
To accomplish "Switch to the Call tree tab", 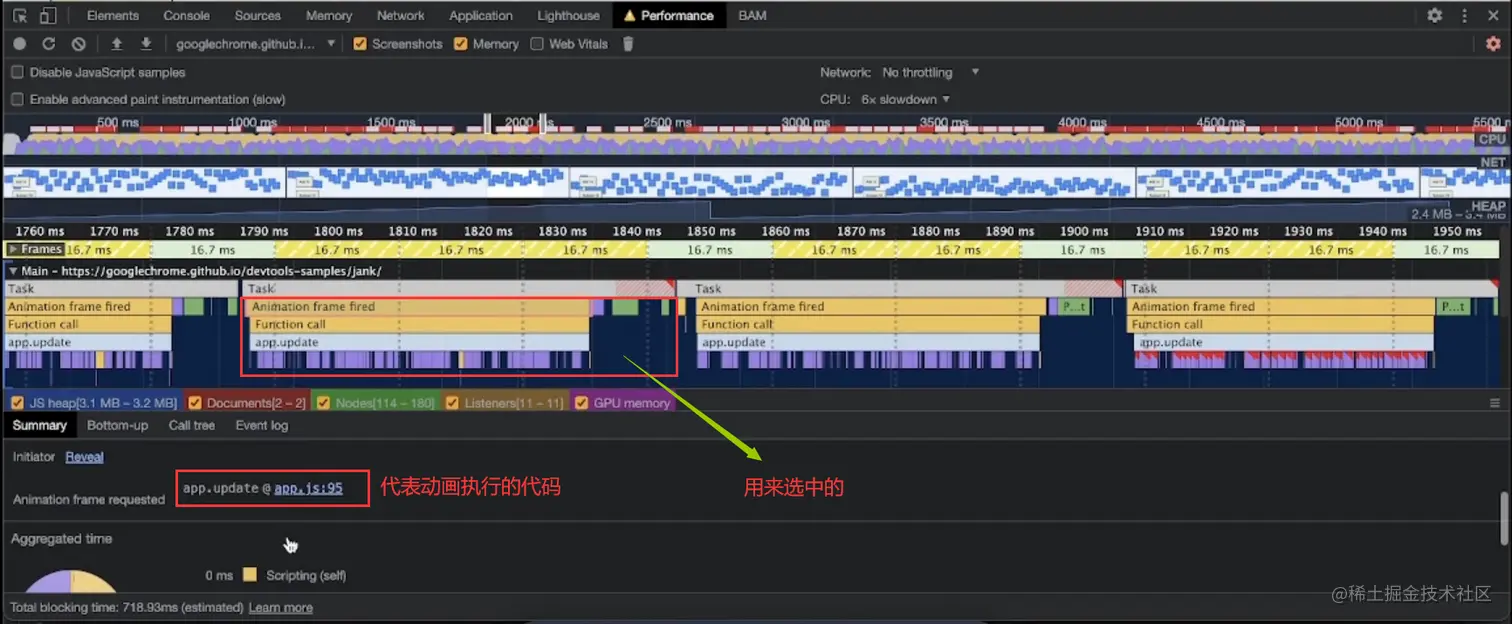I will (x=191, y=425).
